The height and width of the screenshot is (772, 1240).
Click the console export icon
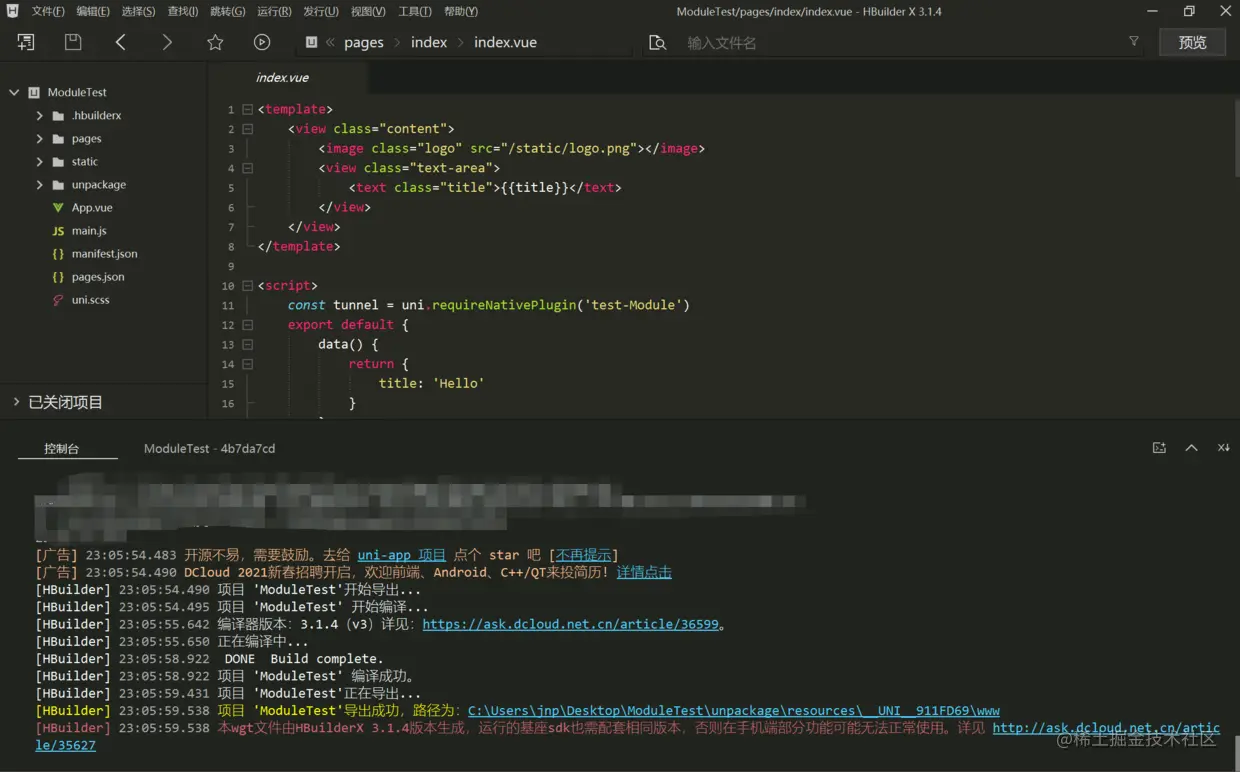click(1159, 448)
